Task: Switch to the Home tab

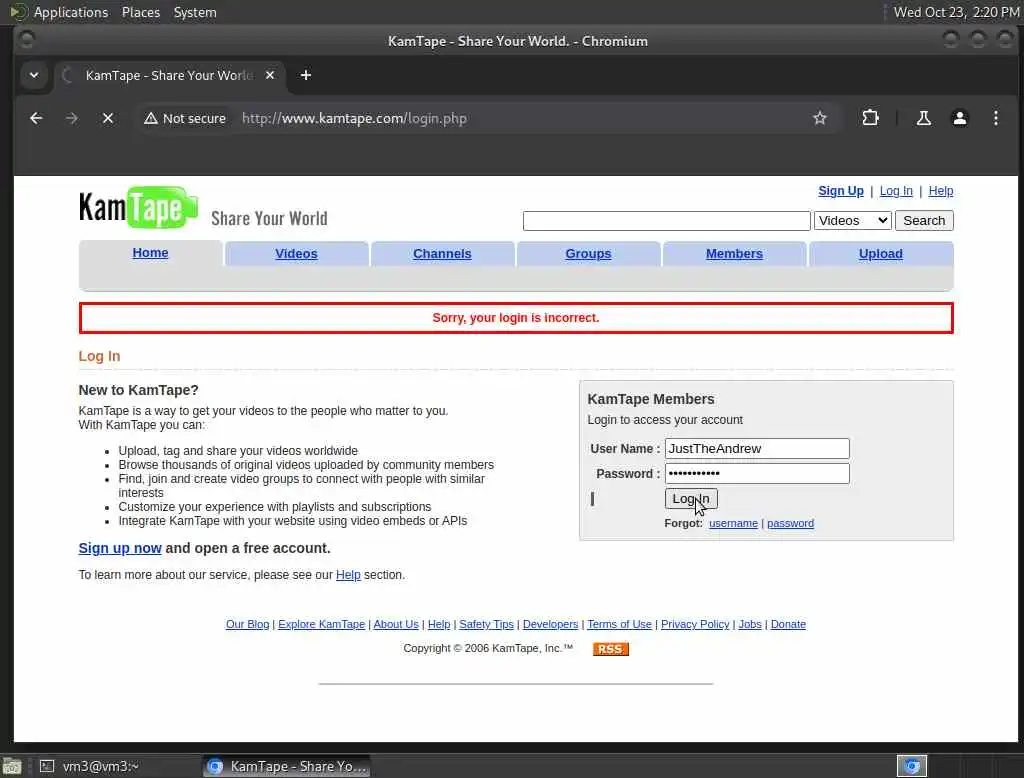Action: coord(150,253)
